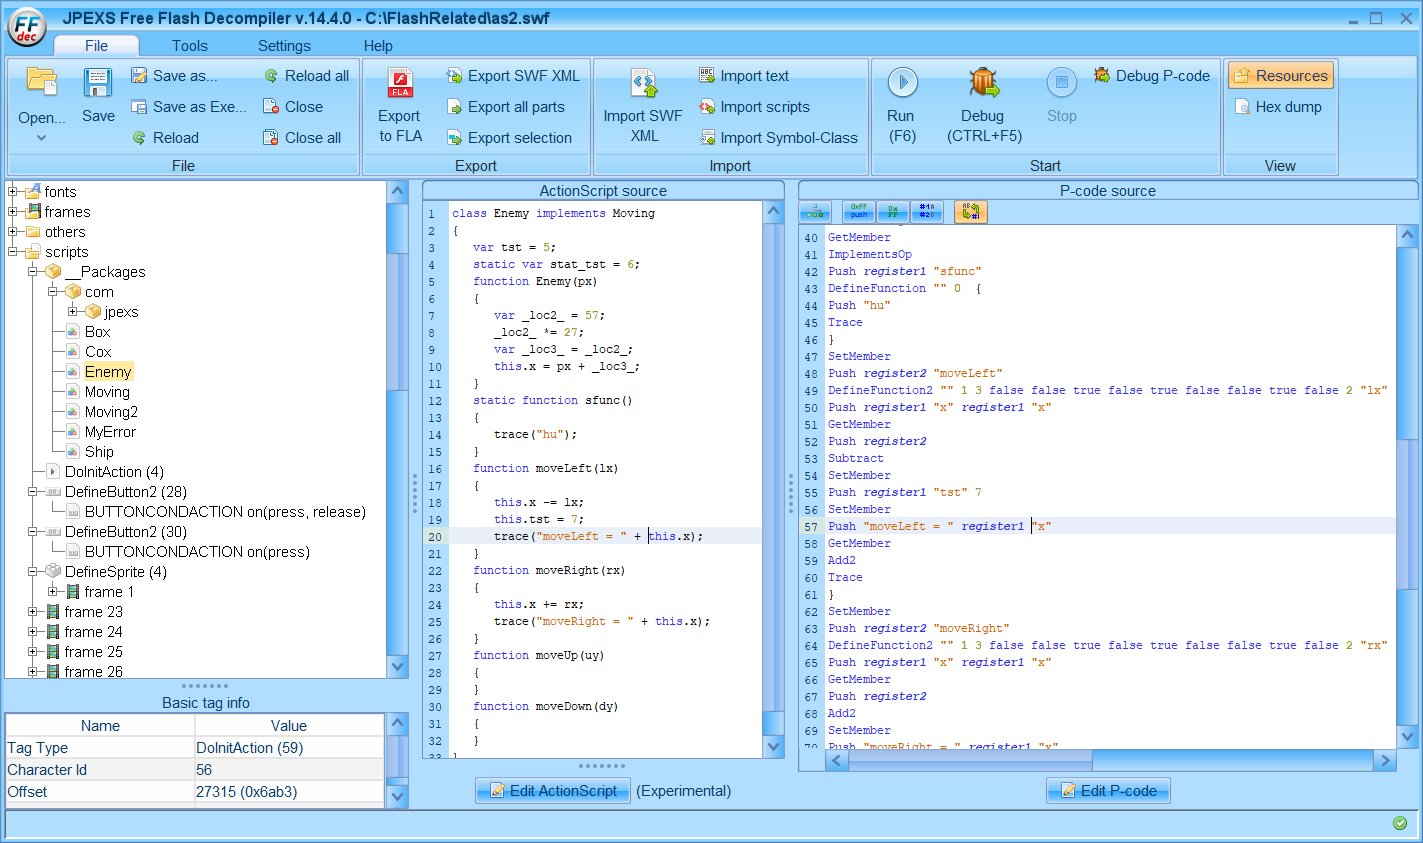The image size is (1423, 843).
Task: Toggle the highlighted AB swap constants button
Action: pyautogui.click(x=970, y=211)
